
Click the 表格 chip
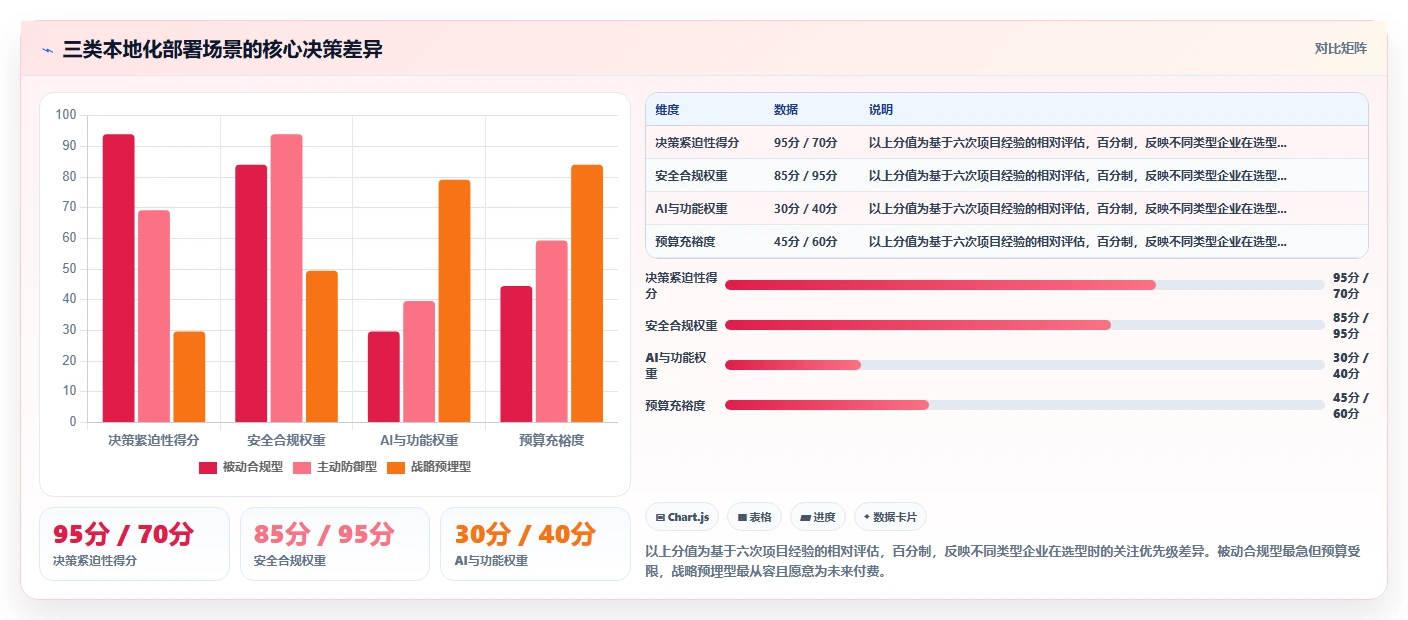point(755,517)
